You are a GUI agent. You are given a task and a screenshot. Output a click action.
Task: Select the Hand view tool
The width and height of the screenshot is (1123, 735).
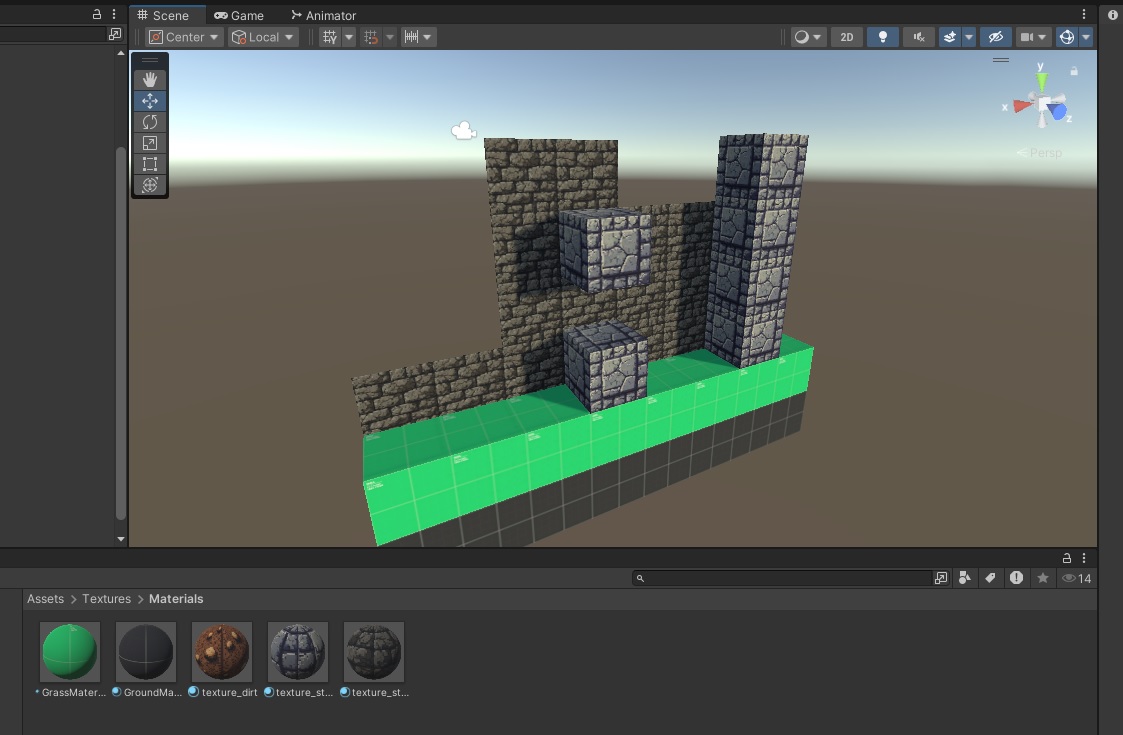click(x=150, y=80)
